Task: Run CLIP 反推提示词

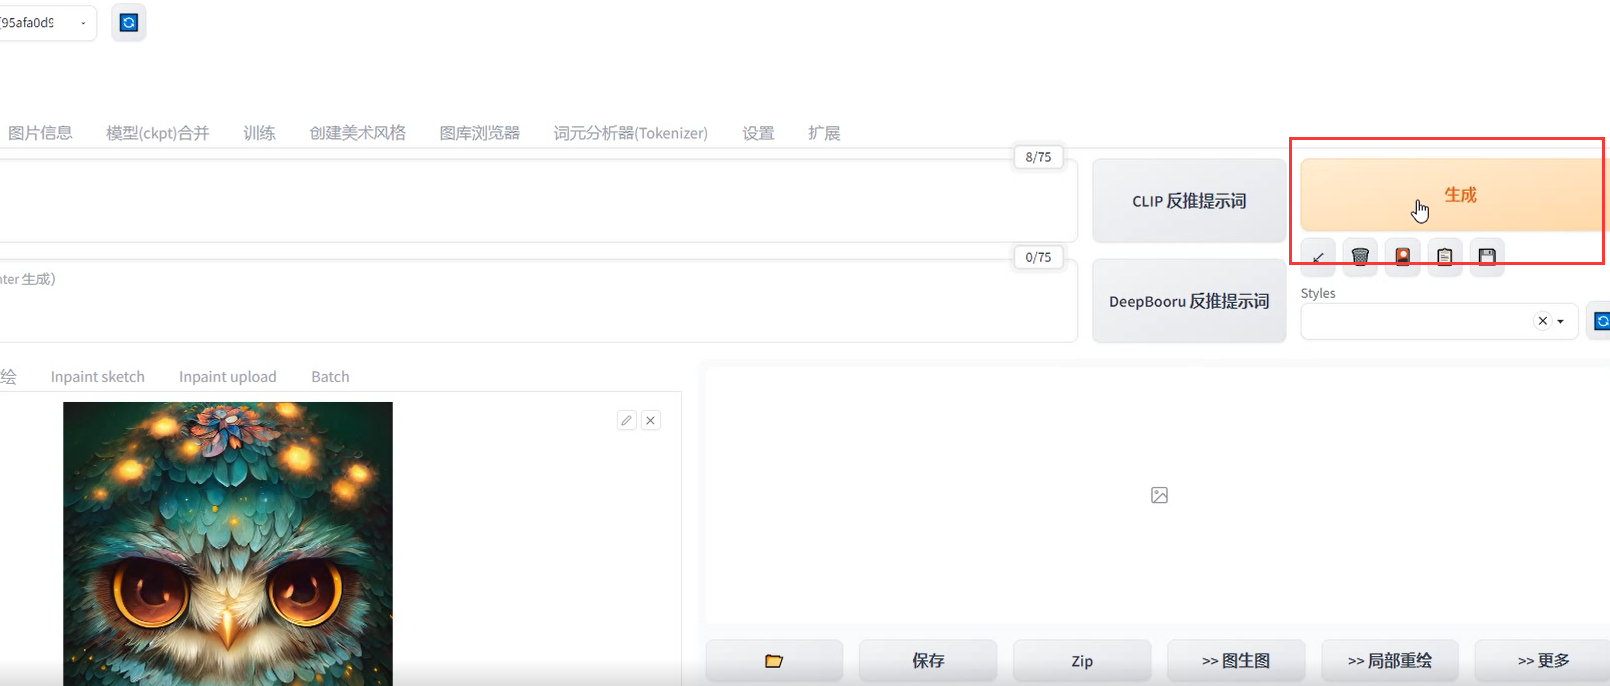Action: click(x=1189, y=201)
